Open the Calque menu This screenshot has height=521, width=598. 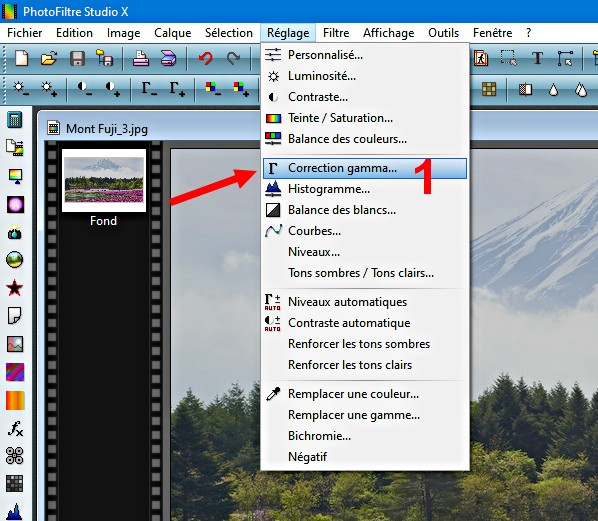tap(172, 33)
